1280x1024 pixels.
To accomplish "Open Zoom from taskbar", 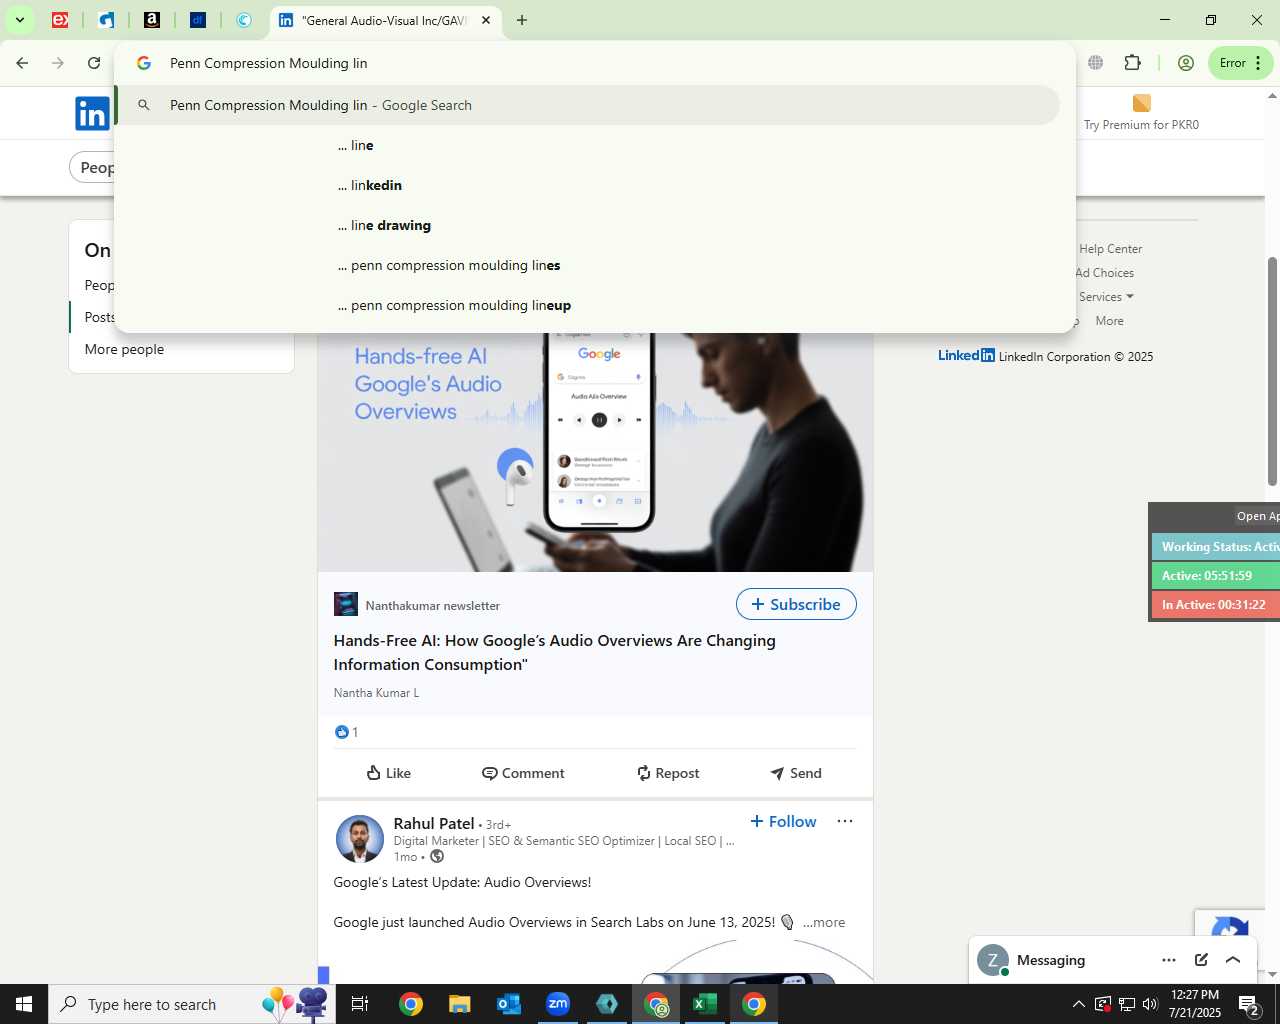I will 557,1004.
